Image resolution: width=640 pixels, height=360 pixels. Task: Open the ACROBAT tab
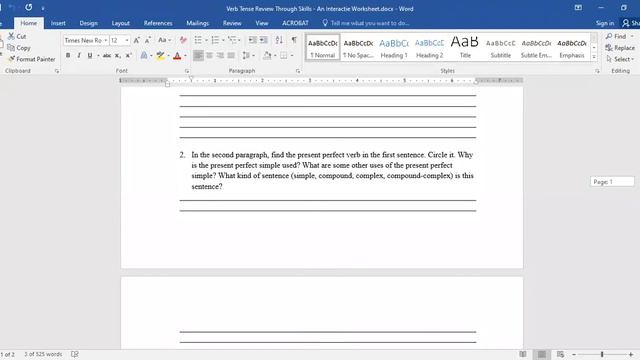295,23
